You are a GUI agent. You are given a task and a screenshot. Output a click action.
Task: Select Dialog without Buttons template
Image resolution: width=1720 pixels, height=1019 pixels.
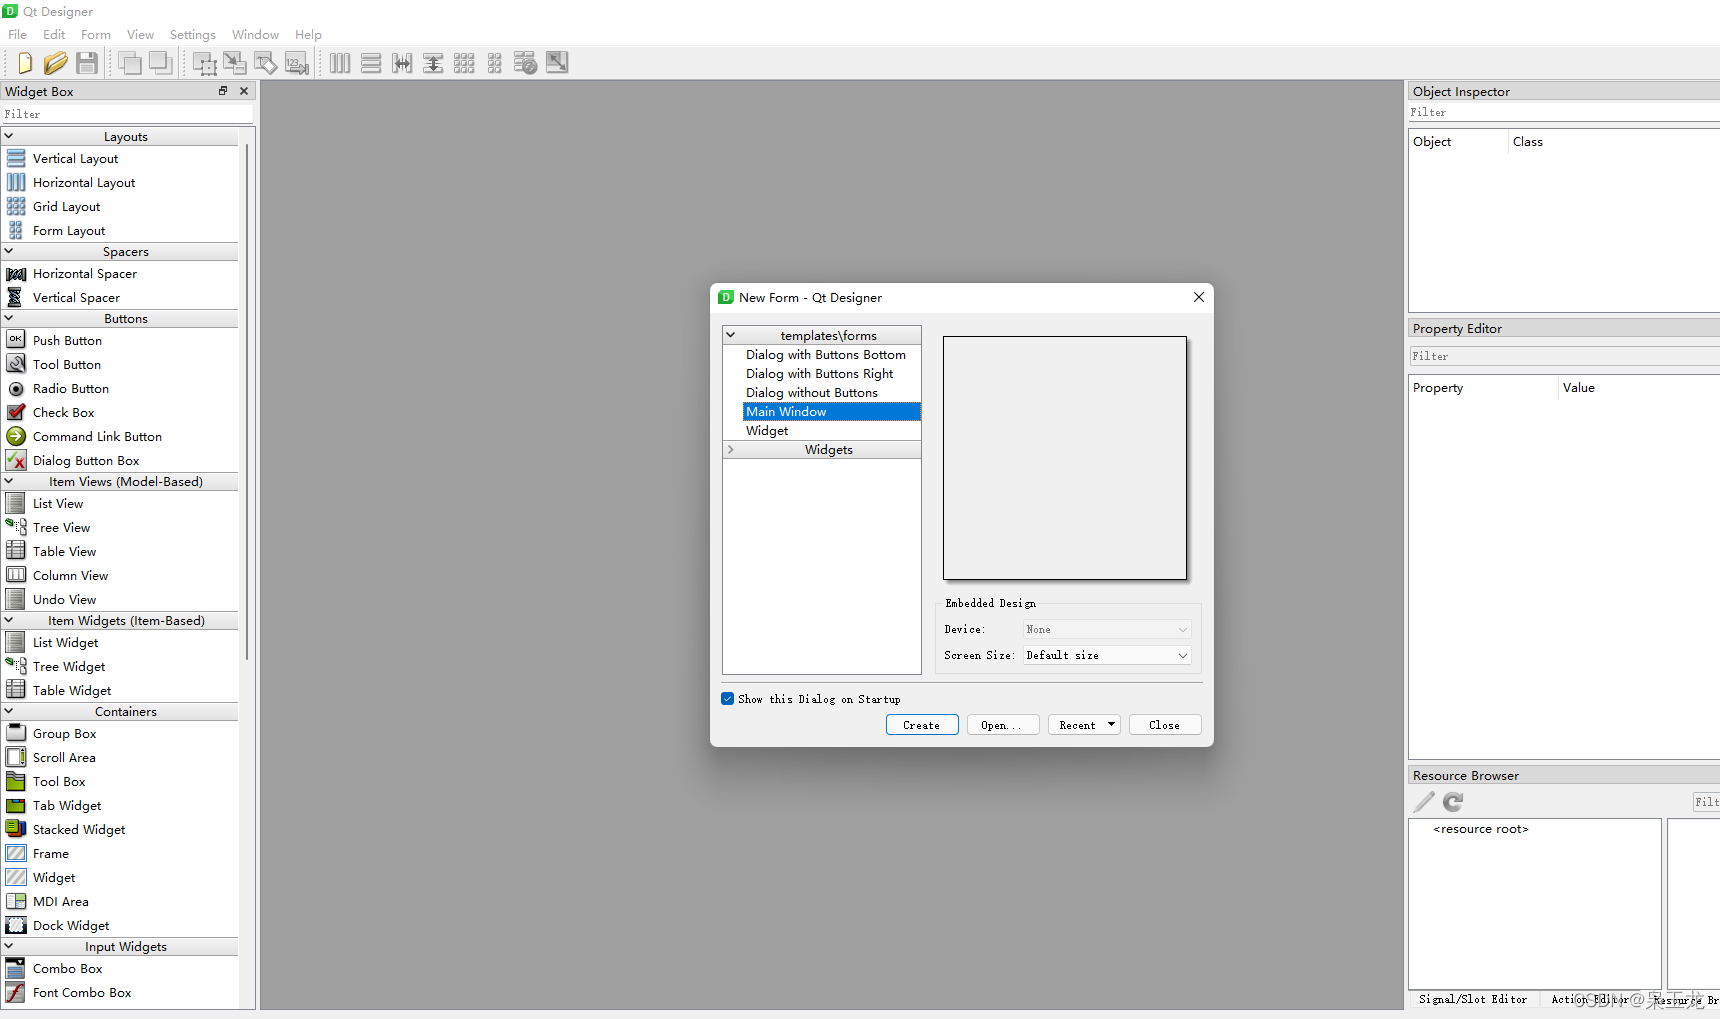click(x=811, y=393)
